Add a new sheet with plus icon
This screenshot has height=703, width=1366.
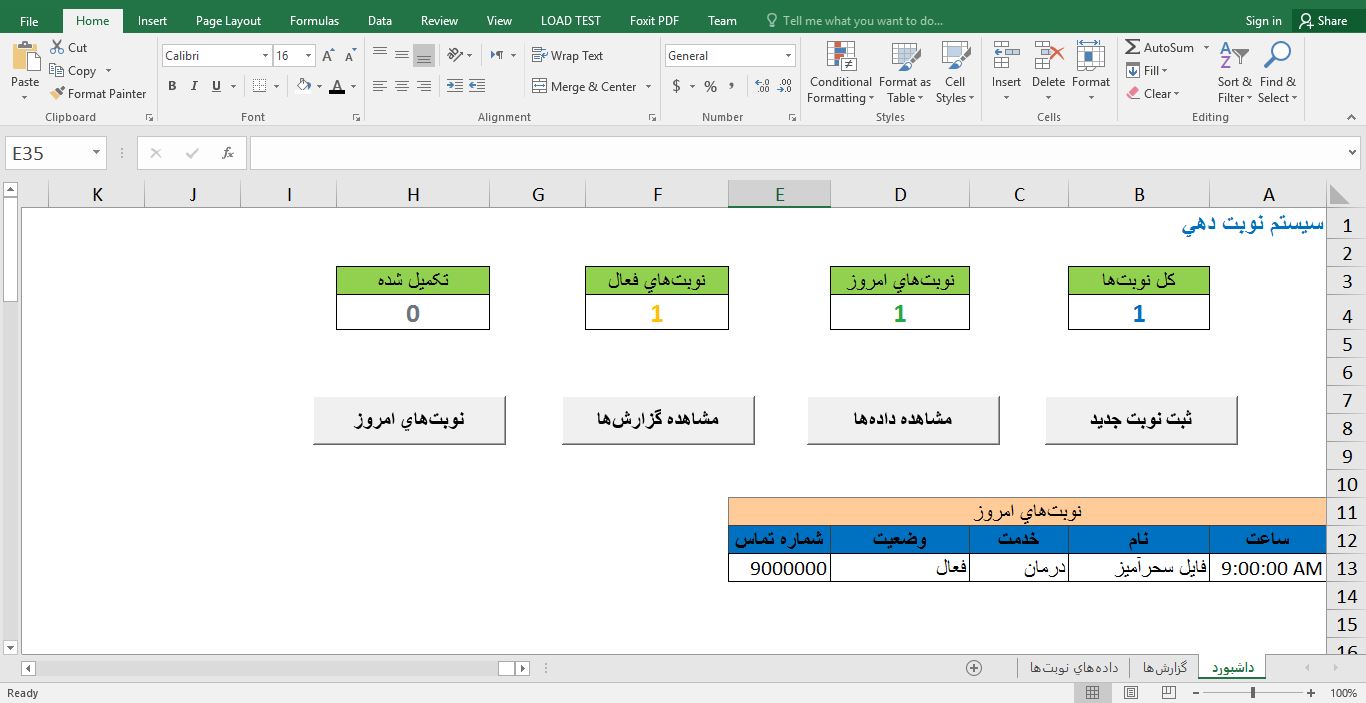(x=974, y=668)
